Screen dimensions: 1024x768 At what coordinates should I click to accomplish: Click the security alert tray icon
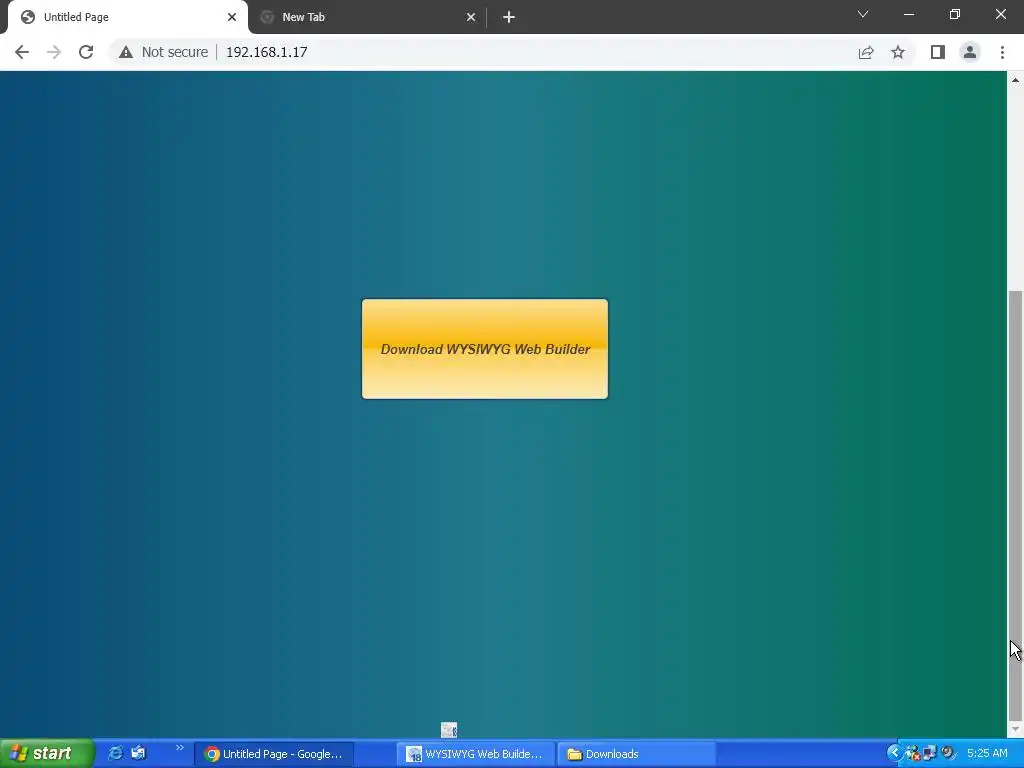click(x=912, y=754)
